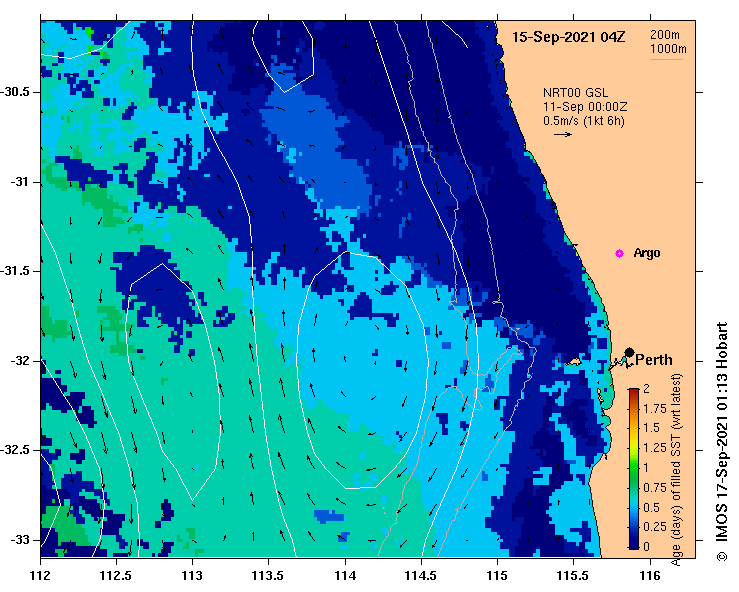Screen dimensions: 739x592
Task: Click the 'Argo' legend label
Action: 647,253
